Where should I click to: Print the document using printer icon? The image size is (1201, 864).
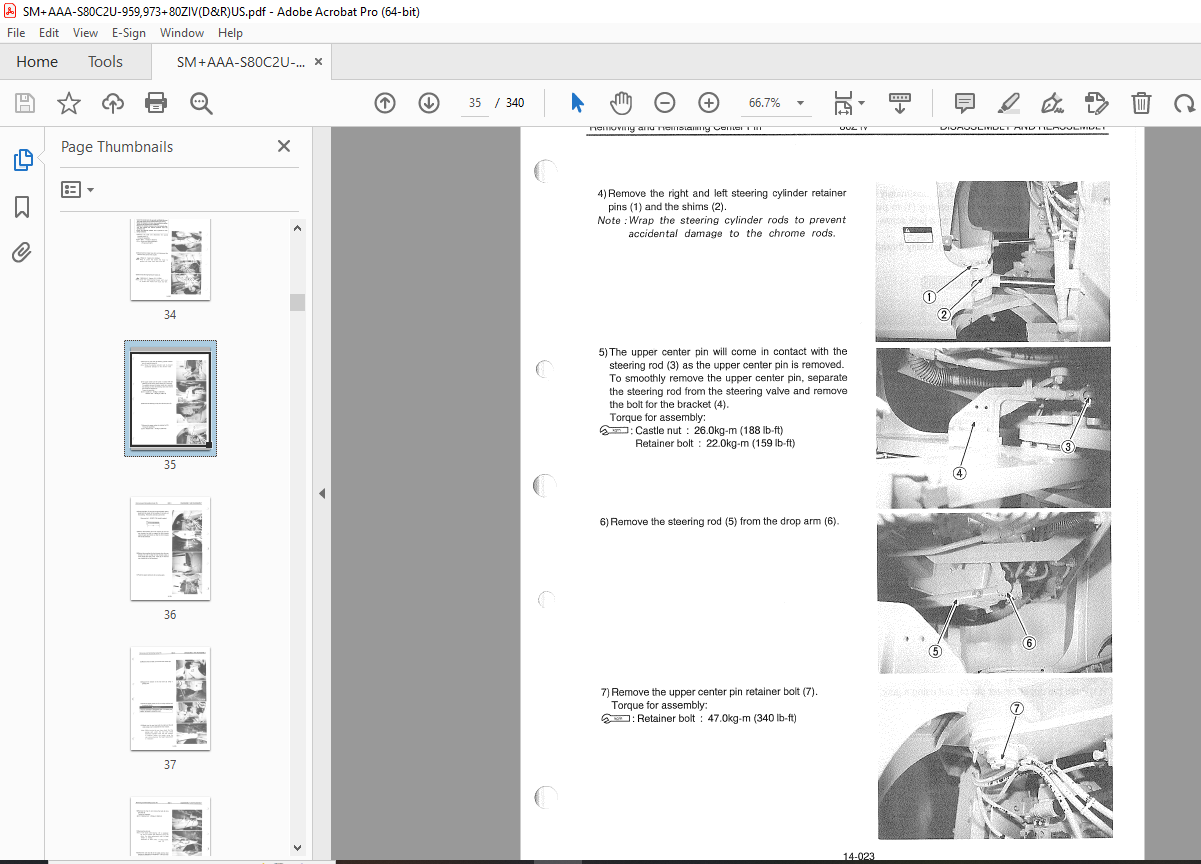pyautogui.click(x=156, y=103)
